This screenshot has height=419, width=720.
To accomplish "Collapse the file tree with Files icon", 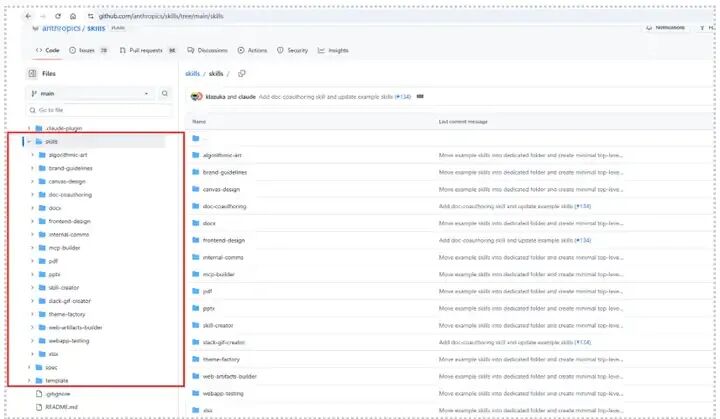I will (x=32, y=74).
